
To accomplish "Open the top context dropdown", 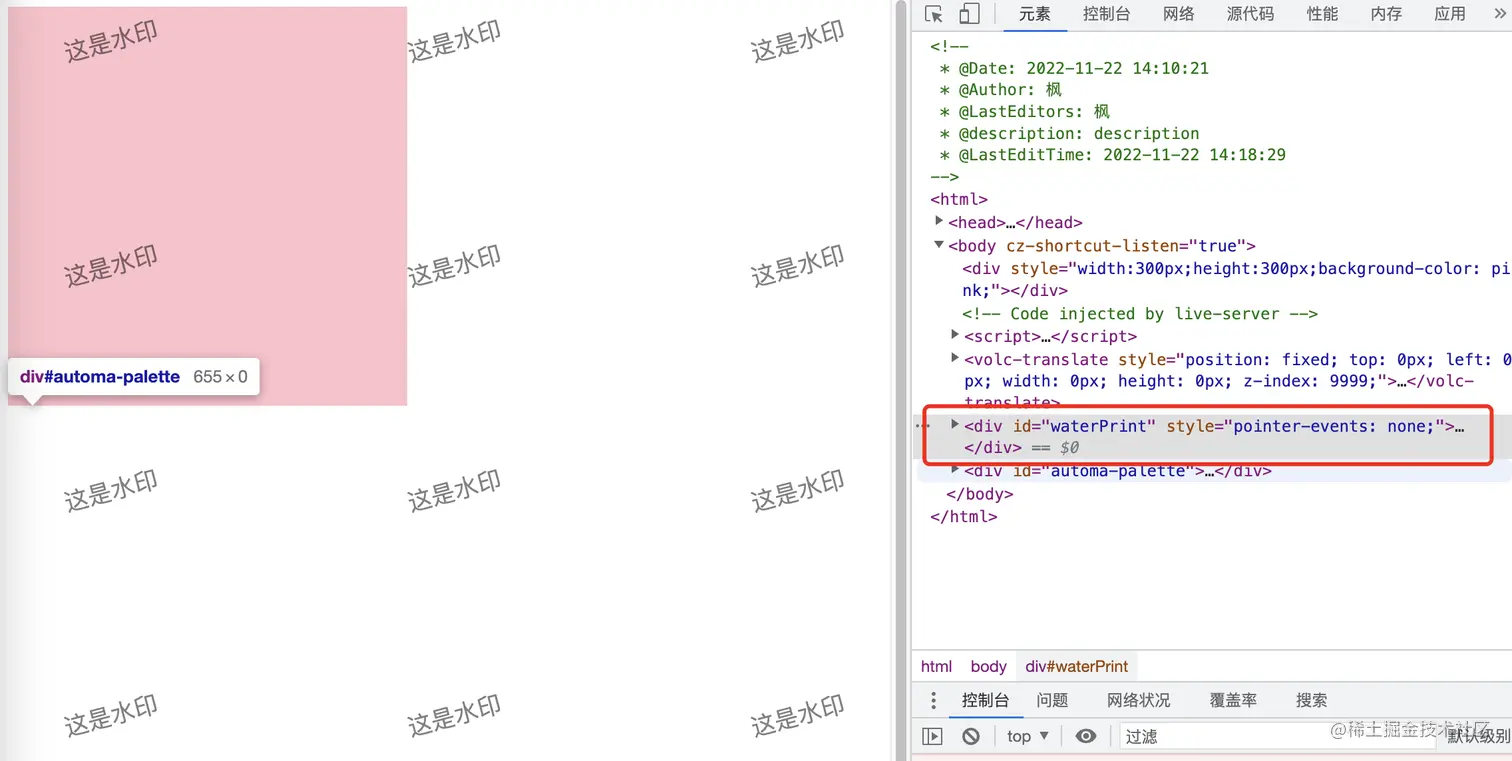I will pyautogui.click(x=1028, y=736).
